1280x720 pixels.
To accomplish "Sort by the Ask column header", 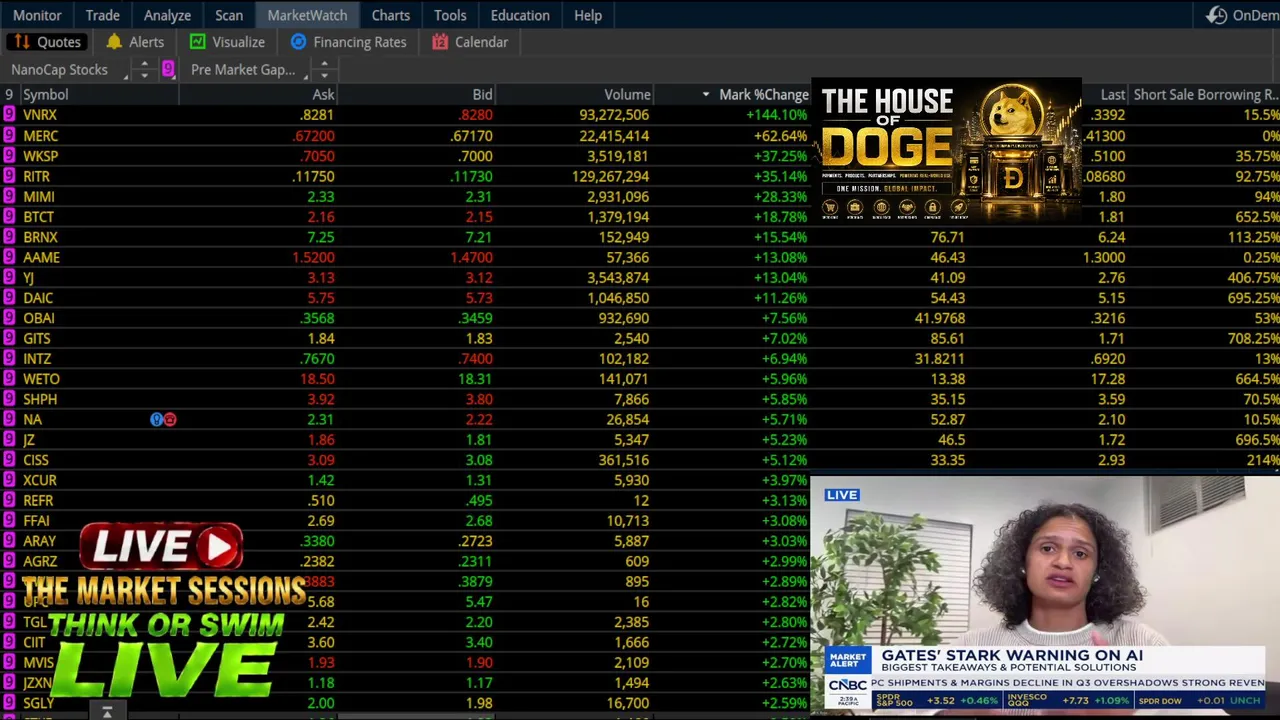I will point(323,94).
